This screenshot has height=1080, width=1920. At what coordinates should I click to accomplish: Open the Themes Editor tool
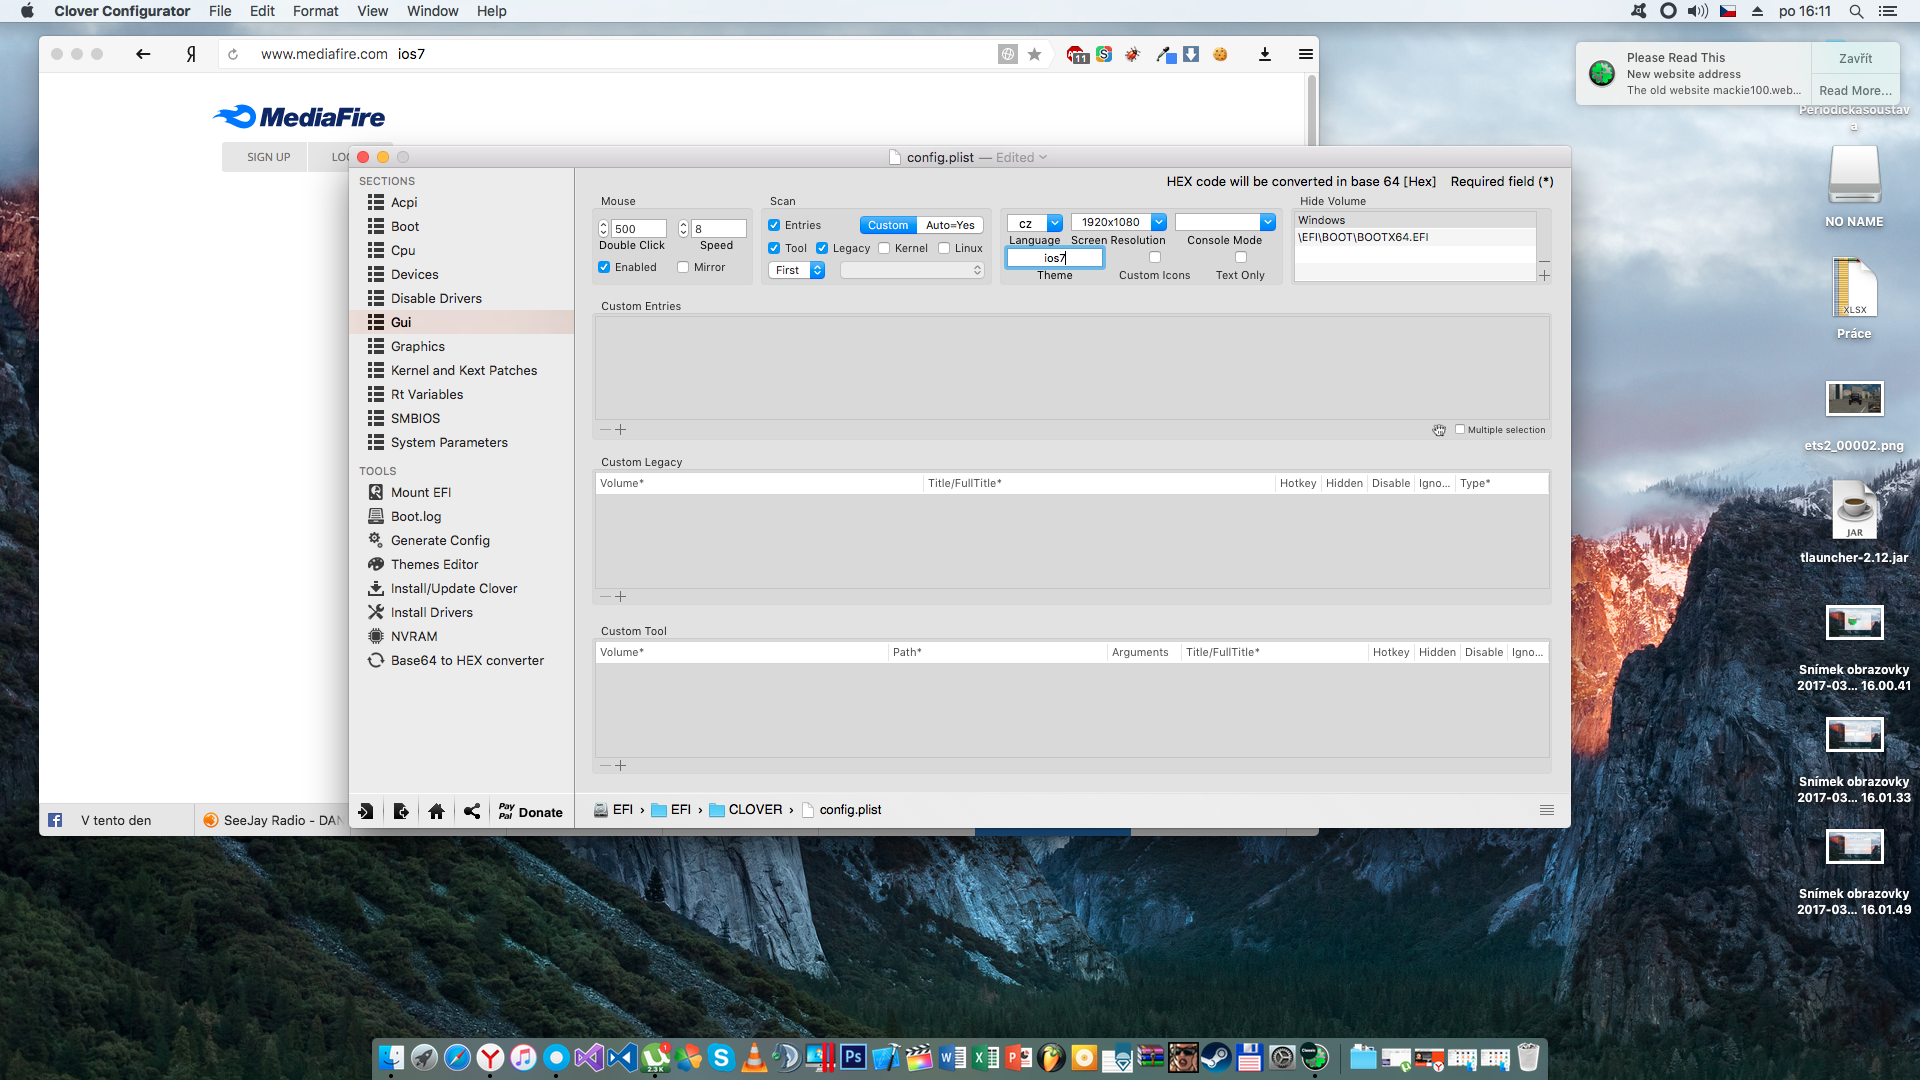point(434,564)
